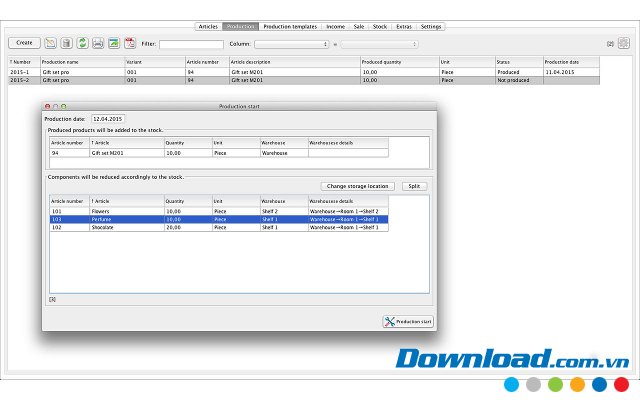Click Change storage location button

click(358, 186)
